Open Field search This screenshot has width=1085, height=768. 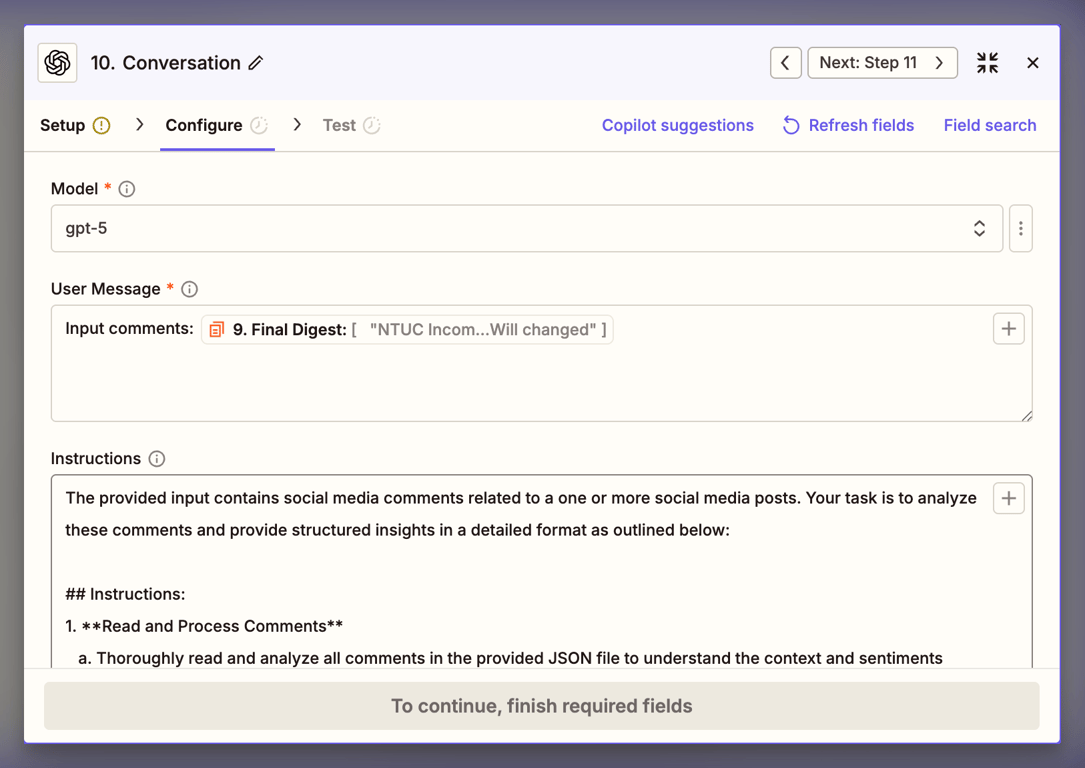coord(989,125)
